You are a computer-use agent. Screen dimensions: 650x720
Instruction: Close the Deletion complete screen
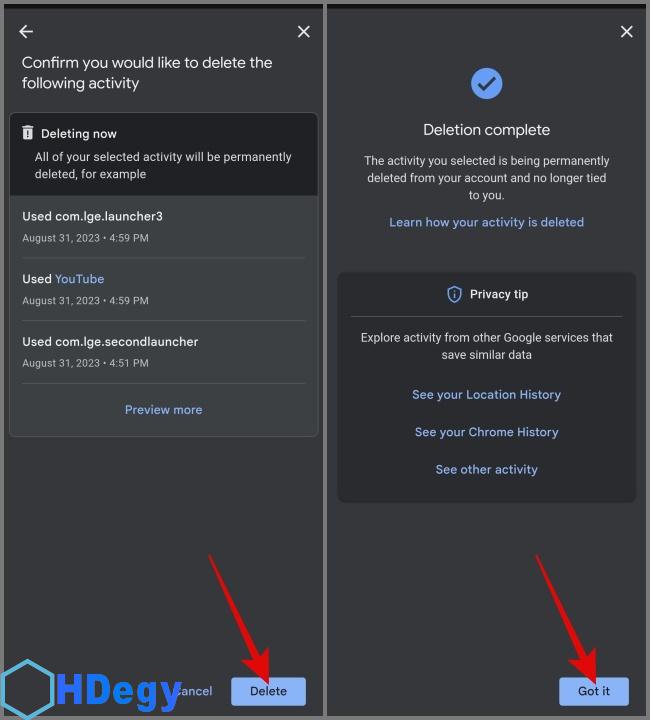(x=626, y=32)
